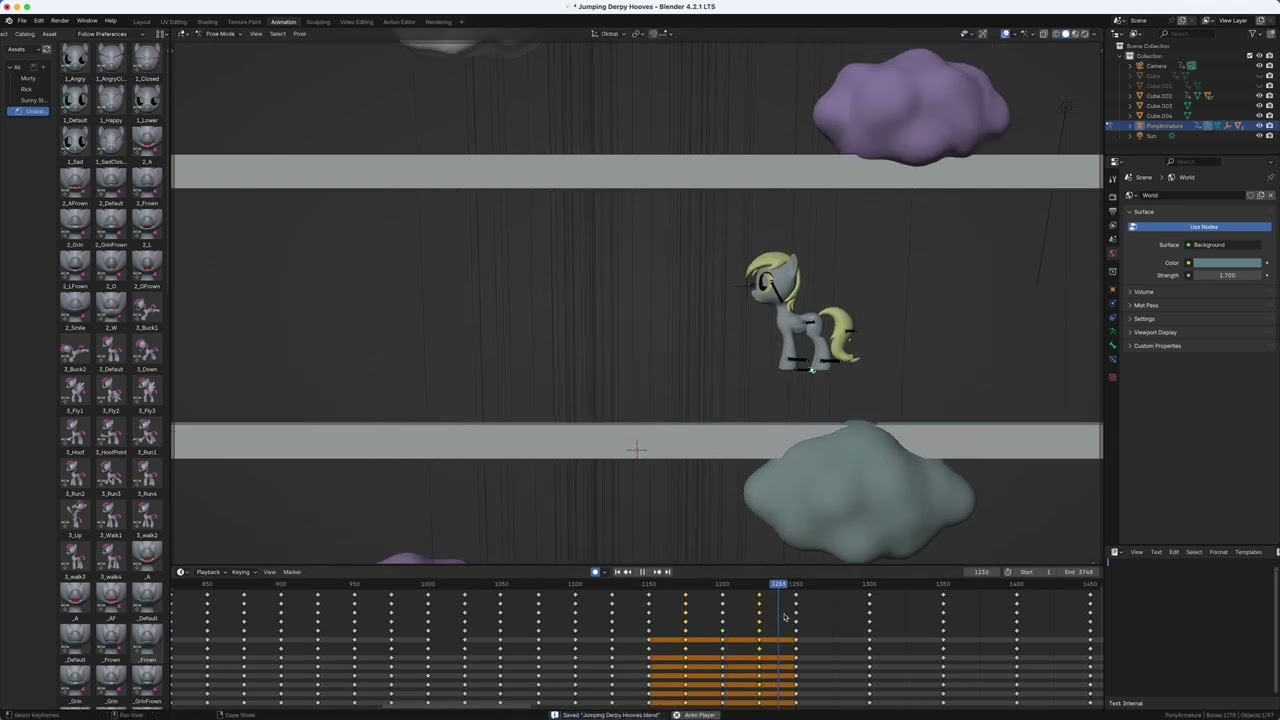Click the blue playhead frame marker

tap(778, 584)
